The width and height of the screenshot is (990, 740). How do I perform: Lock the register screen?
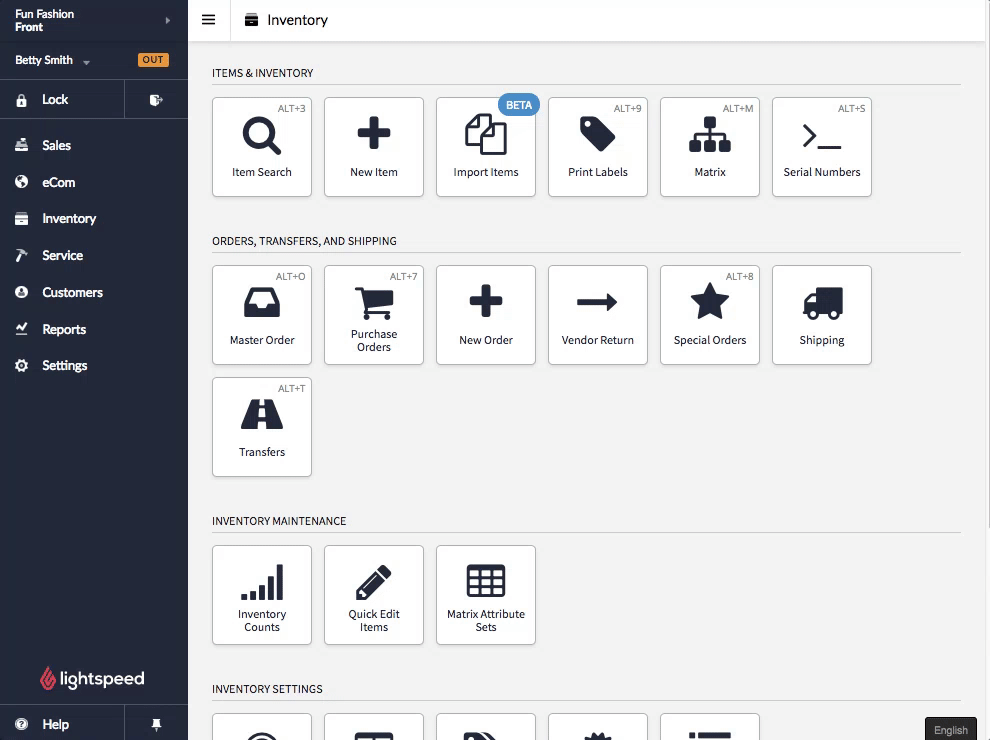62,100
